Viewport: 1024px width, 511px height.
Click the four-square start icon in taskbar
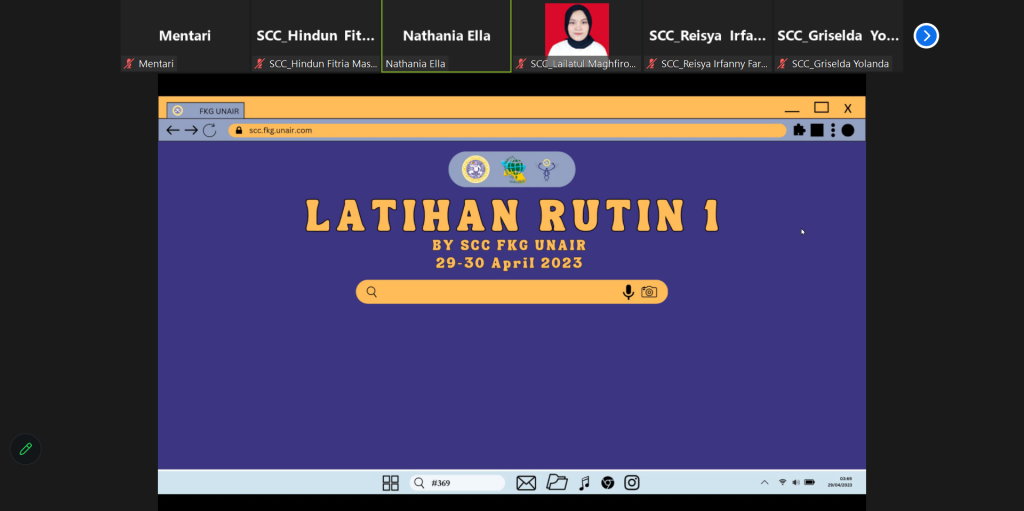pyautogui.click(x=391, y=483)
